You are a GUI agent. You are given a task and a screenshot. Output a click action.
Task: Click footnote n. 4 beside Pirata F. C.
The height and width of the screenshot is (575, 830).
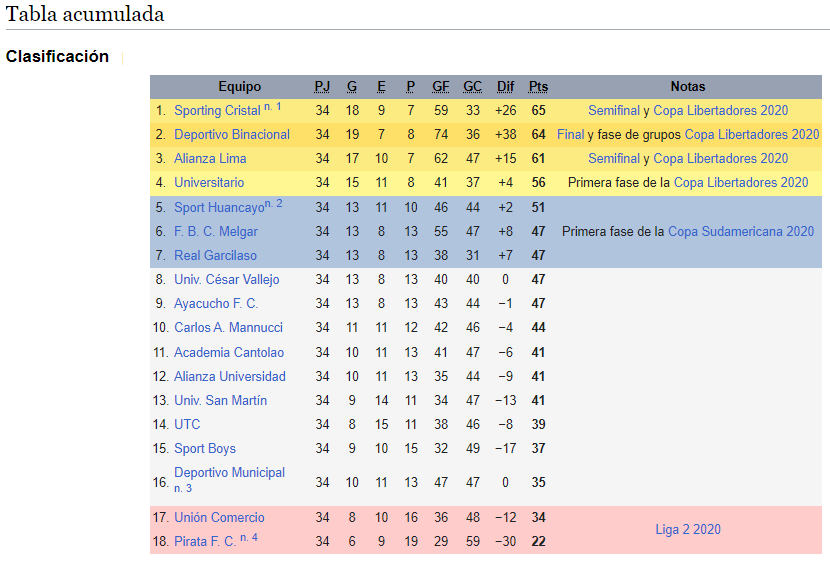(249, 538)
